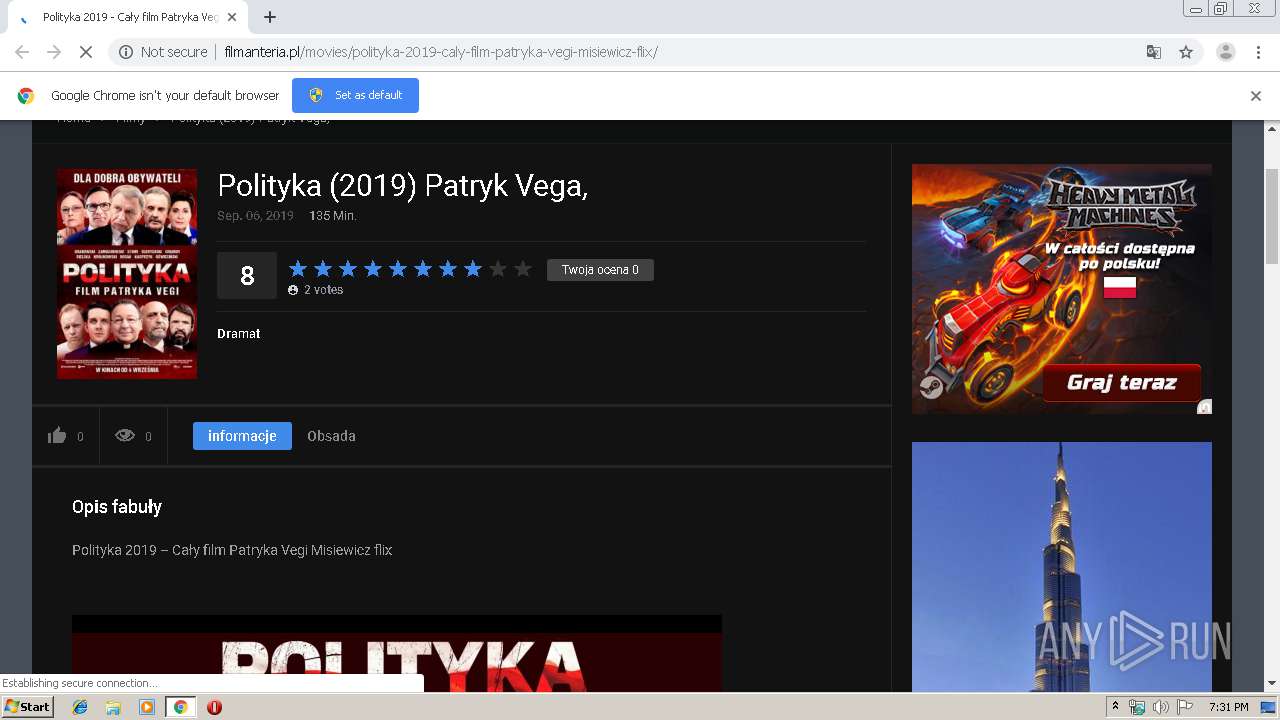Open the Polityka movie poster
Image resolution: width=1280 pixels, height=720 pixels.
click(127, 273)
